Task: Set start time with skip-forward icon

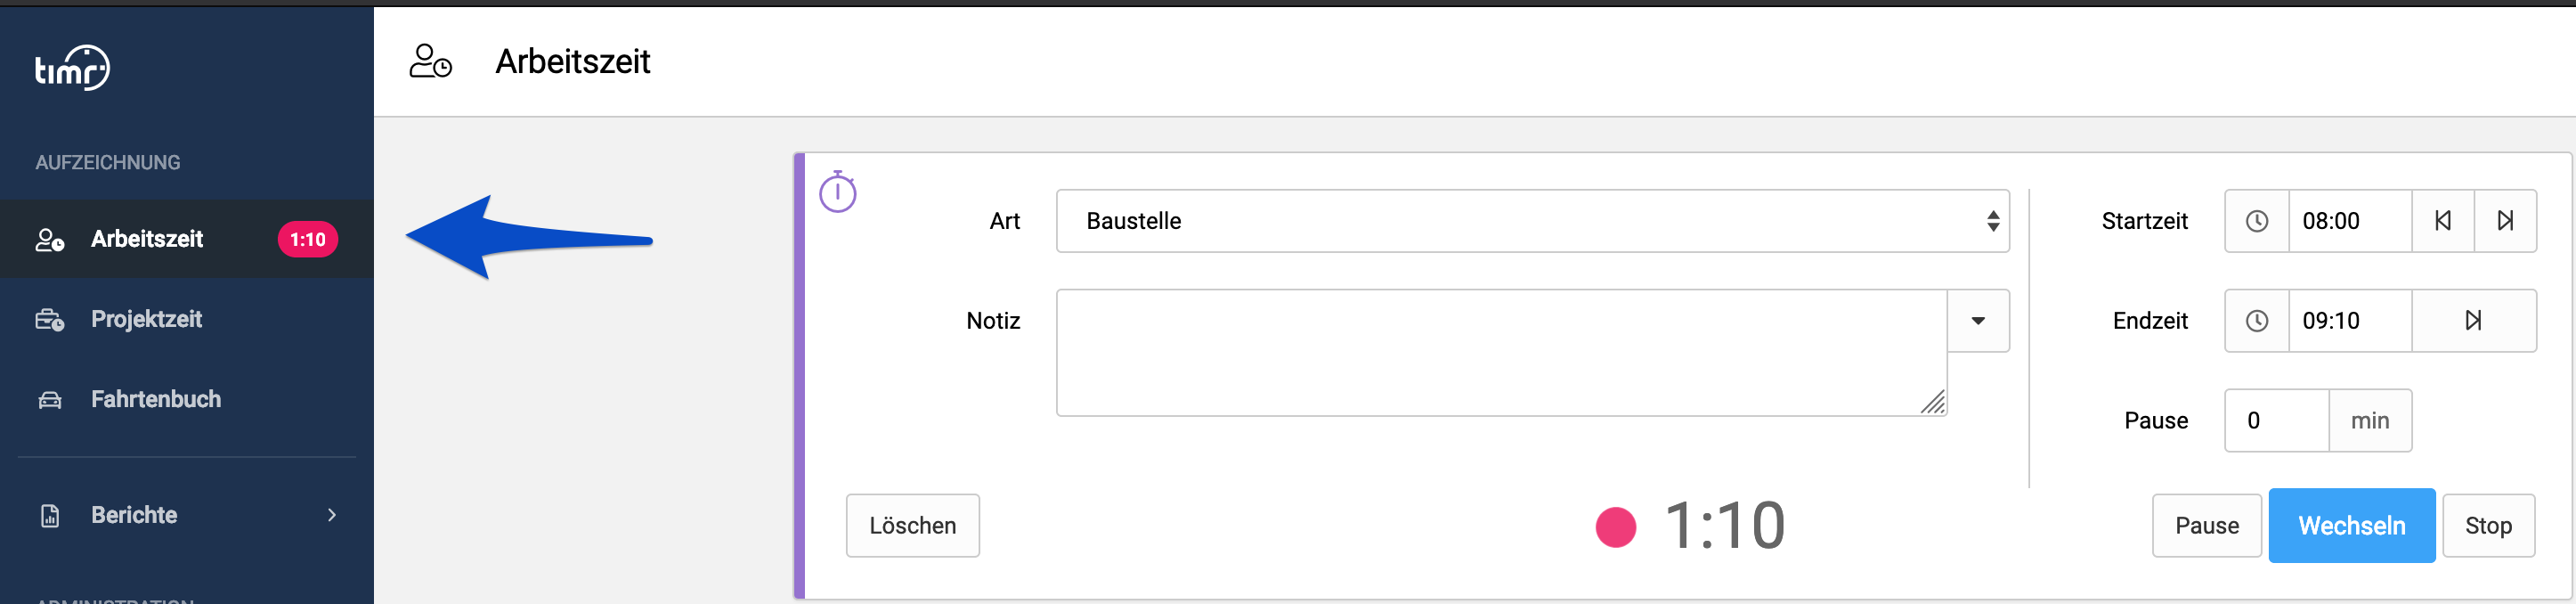Action: 2505,221
